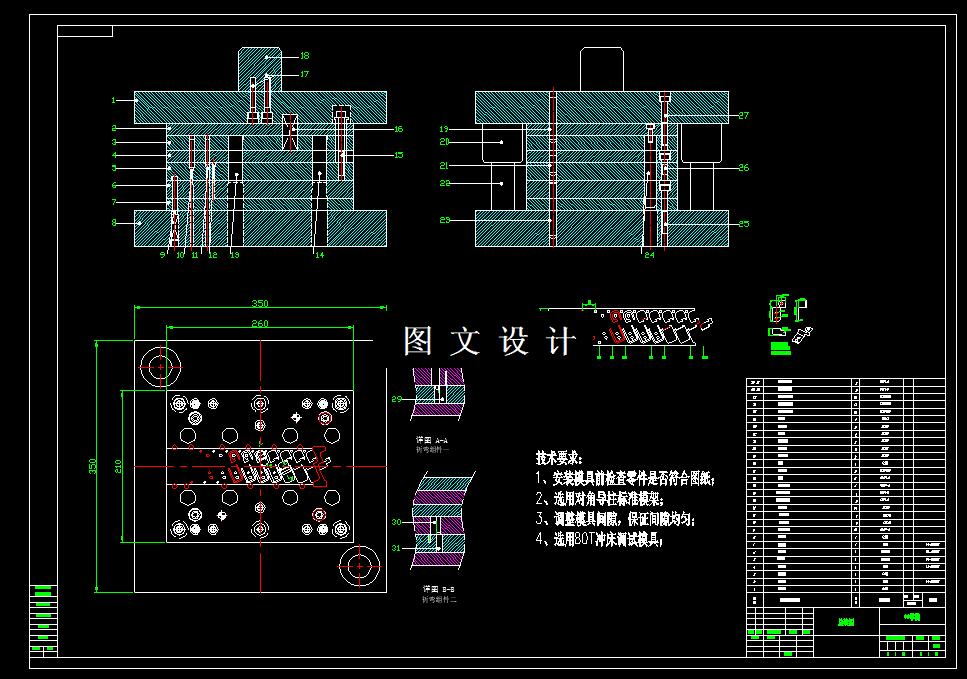Click requirement line '1、安装模具前检查零件是否符合图纸'
Viewport: 967px width, 679px height.
(x=625, y=479)
